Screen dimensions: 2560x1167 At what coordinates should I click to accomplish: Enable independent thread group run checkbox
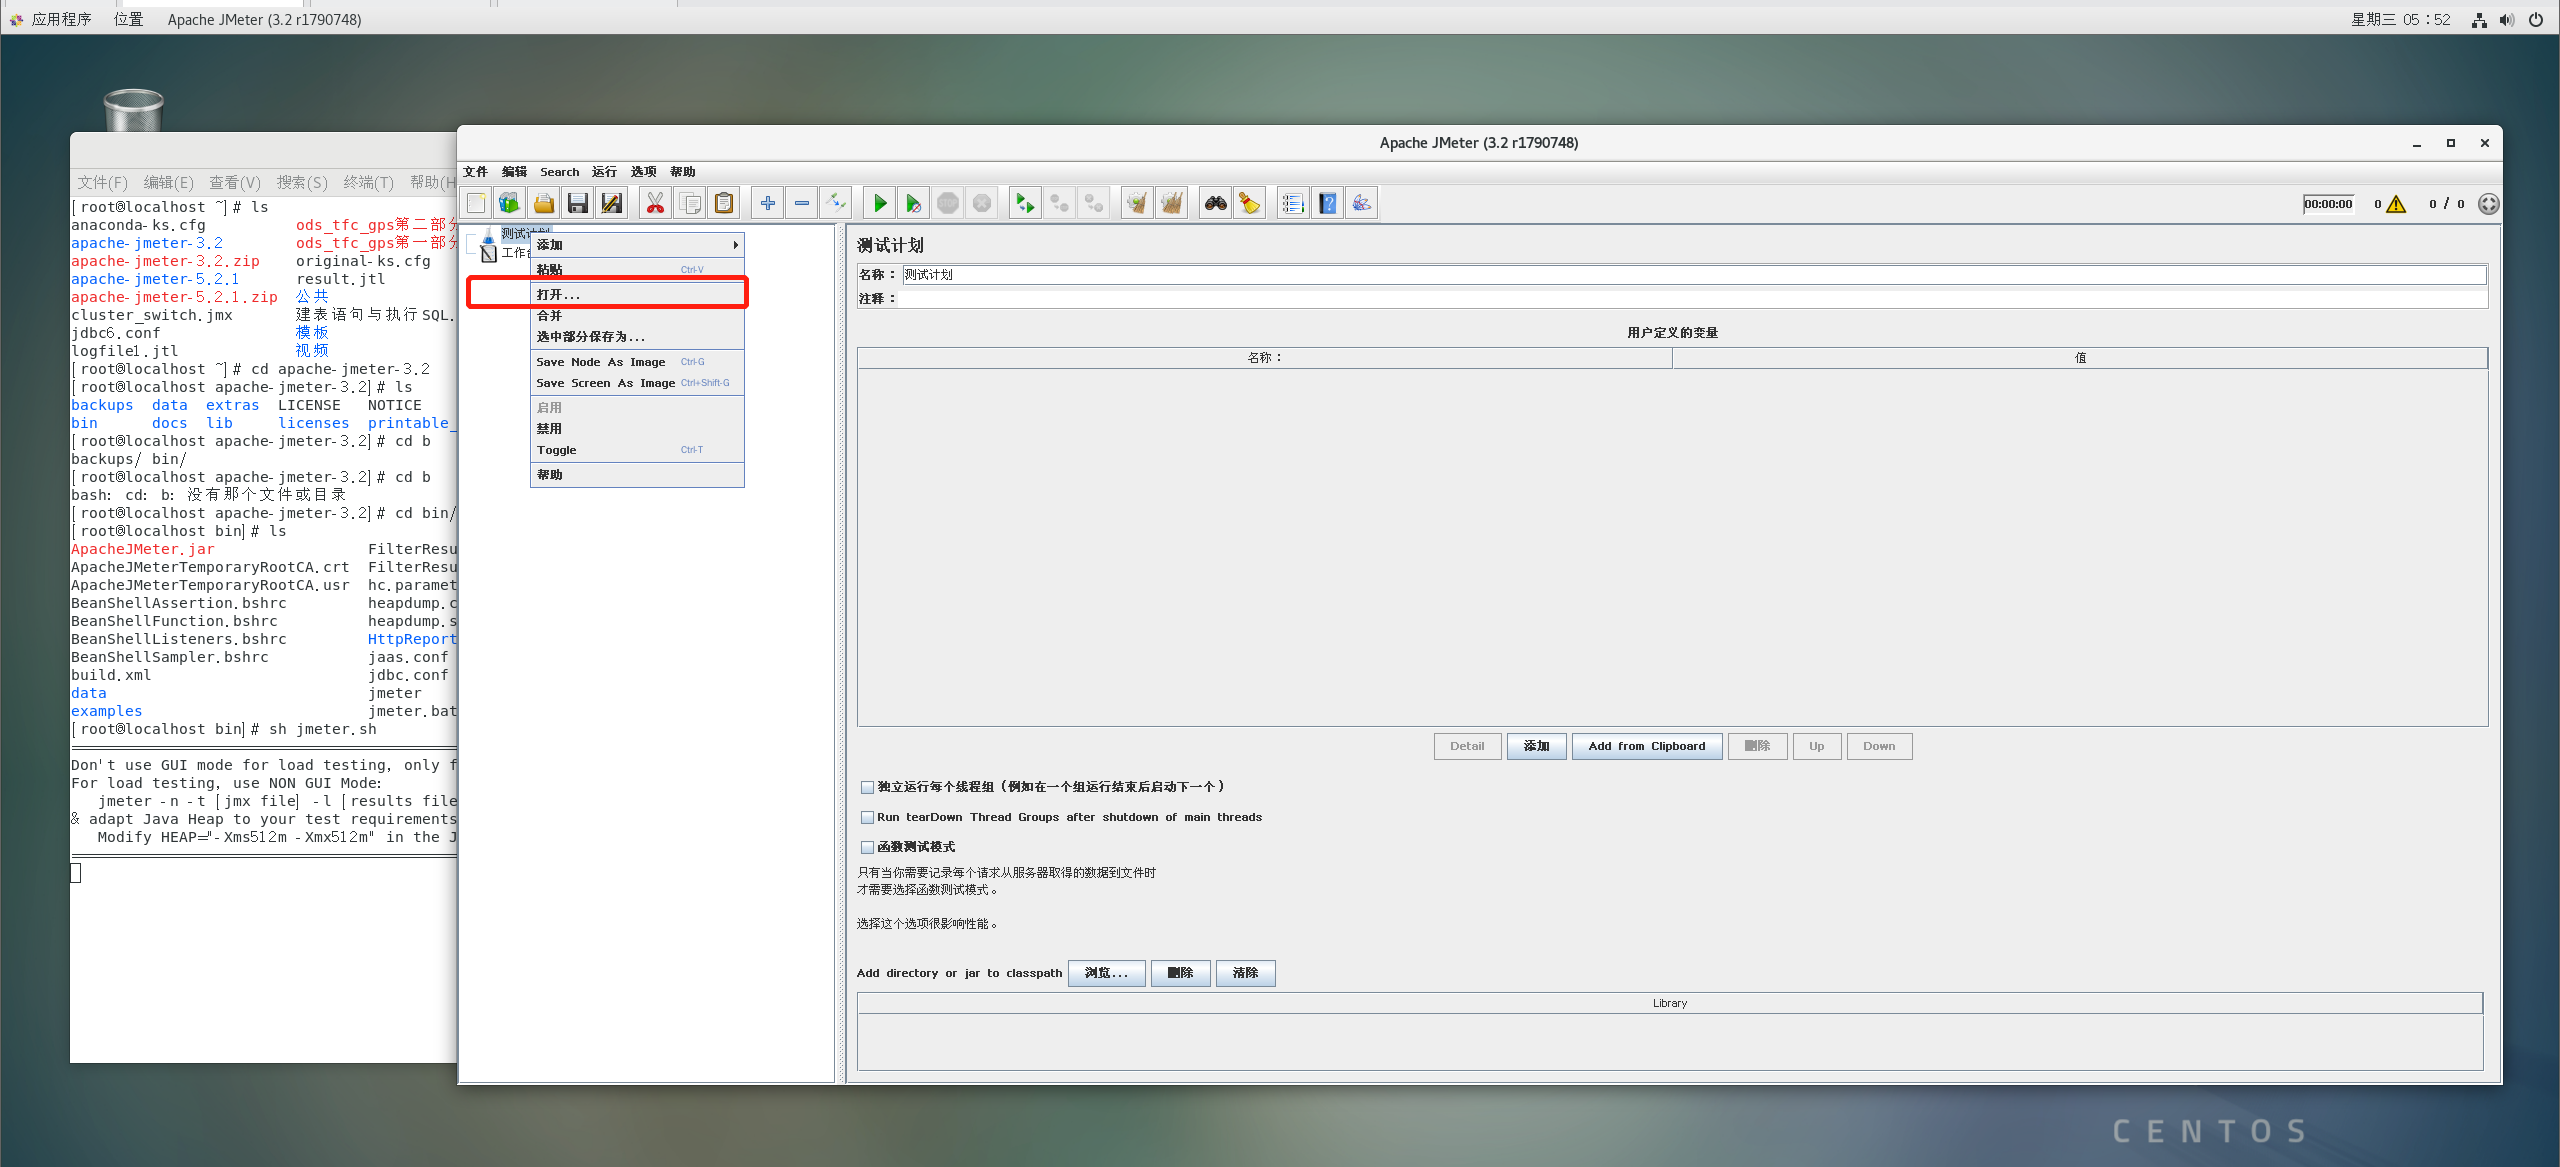867,787
